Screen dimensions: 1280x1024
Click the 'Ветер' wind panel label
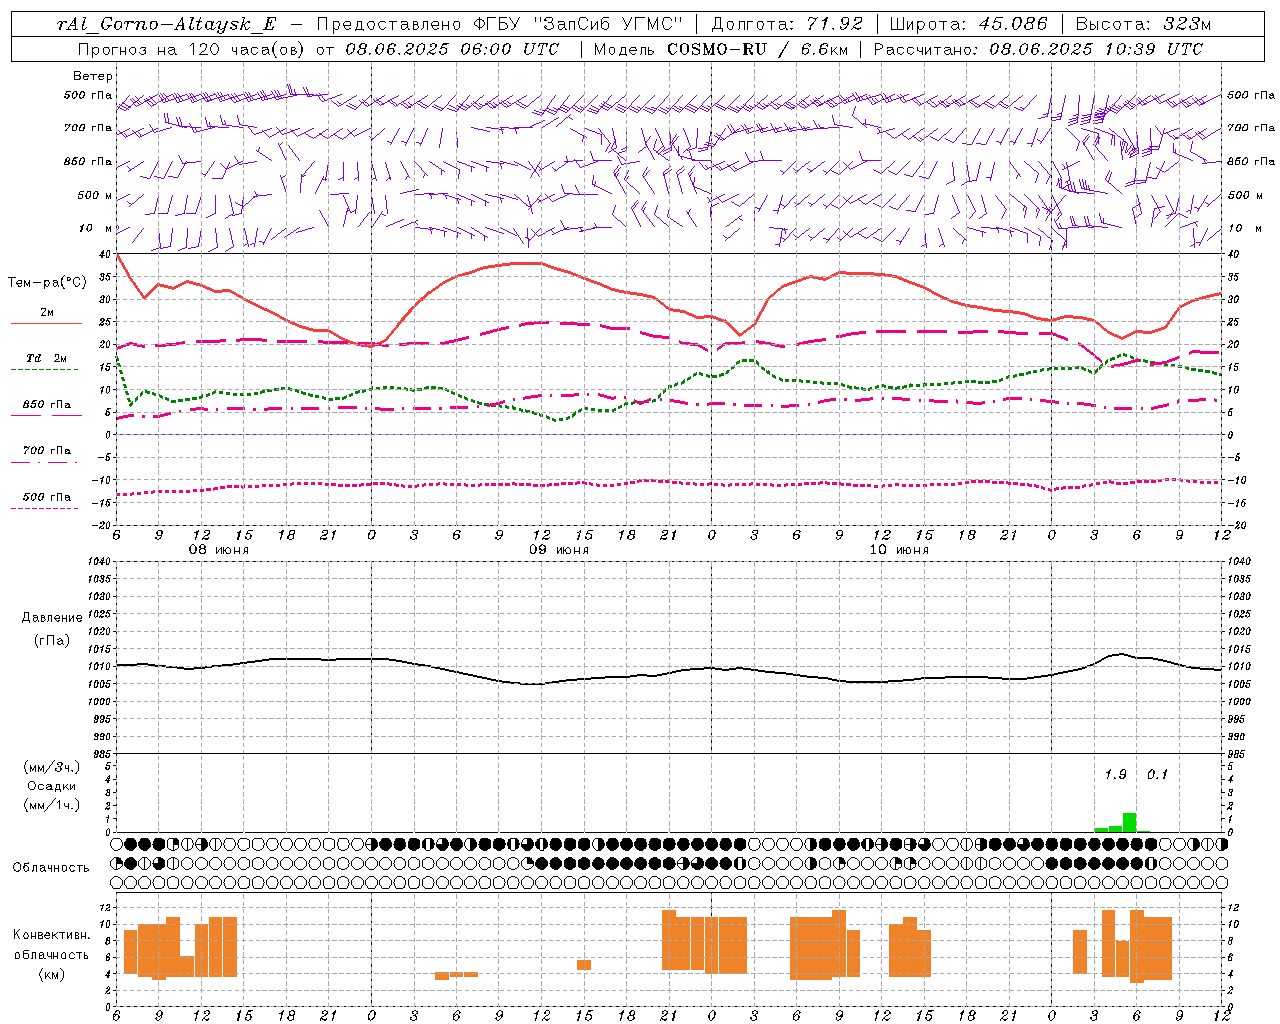click(x=92, y=76)
